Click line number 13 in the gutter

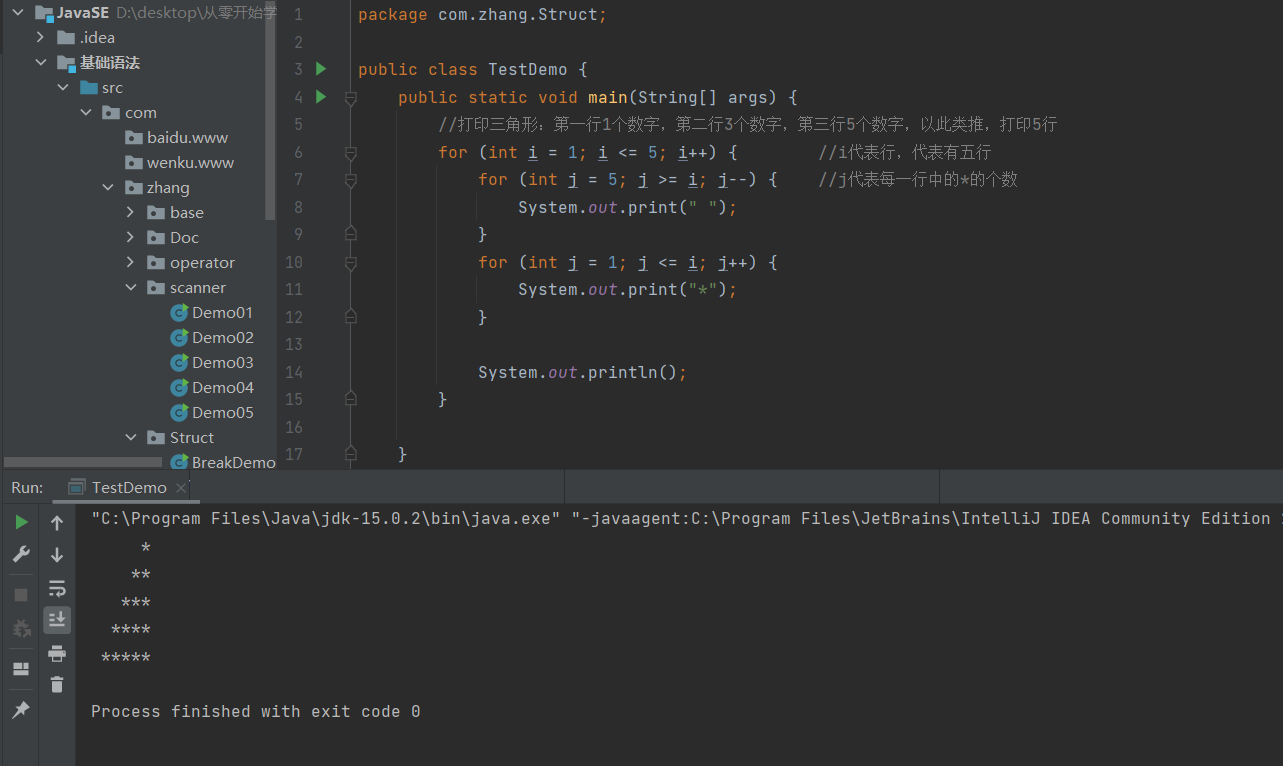tap(293, 344)
